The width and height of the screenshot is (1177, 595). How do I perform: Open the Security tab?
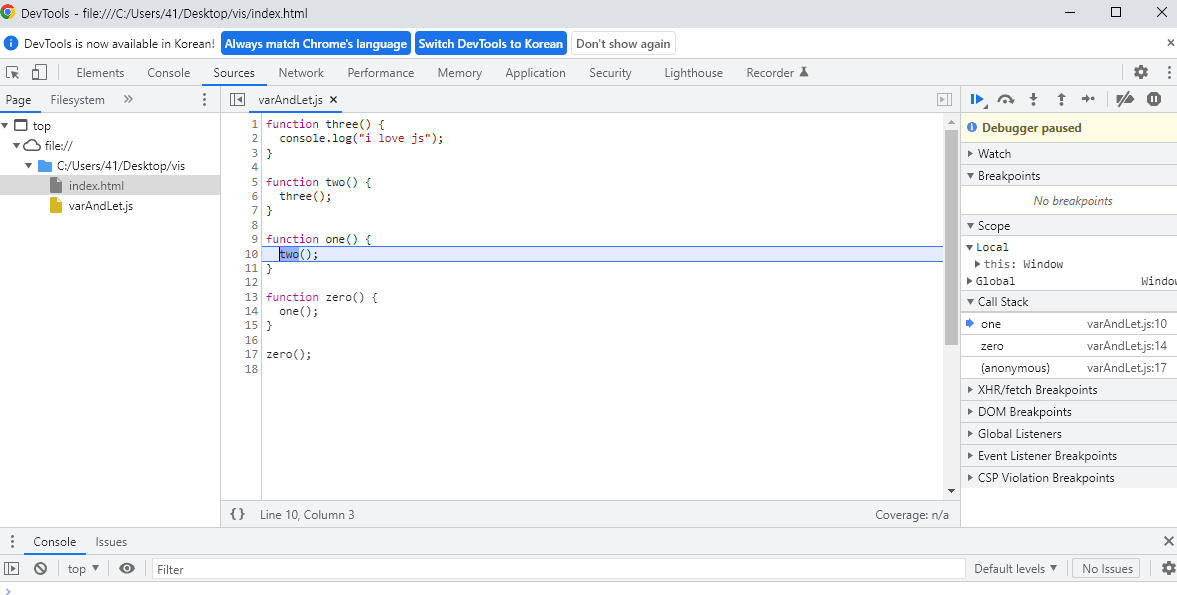tap(610, 73)
